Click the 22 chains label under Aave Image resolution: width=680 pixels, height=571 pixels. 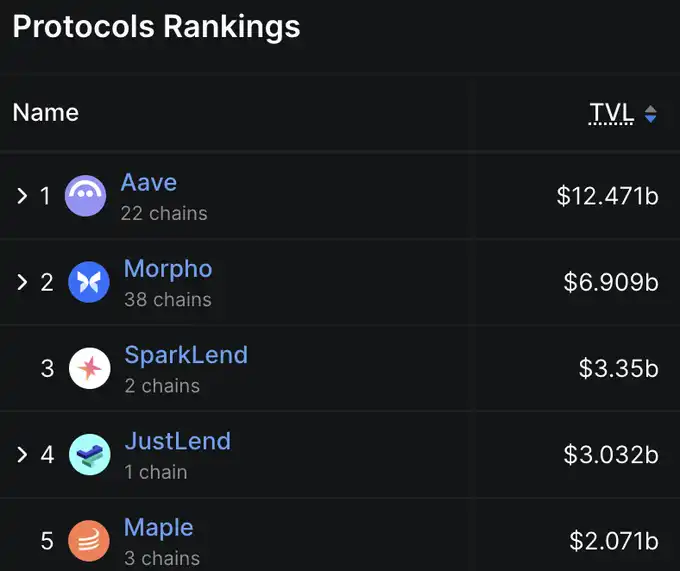click(164, 213)
